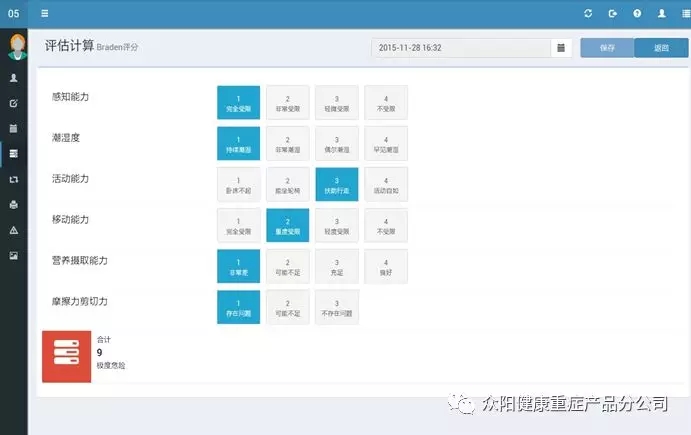Open the calendar date picker button
The width and height of the screenshot is (691, 435).
pyautogui.click(x=561, y=47)
